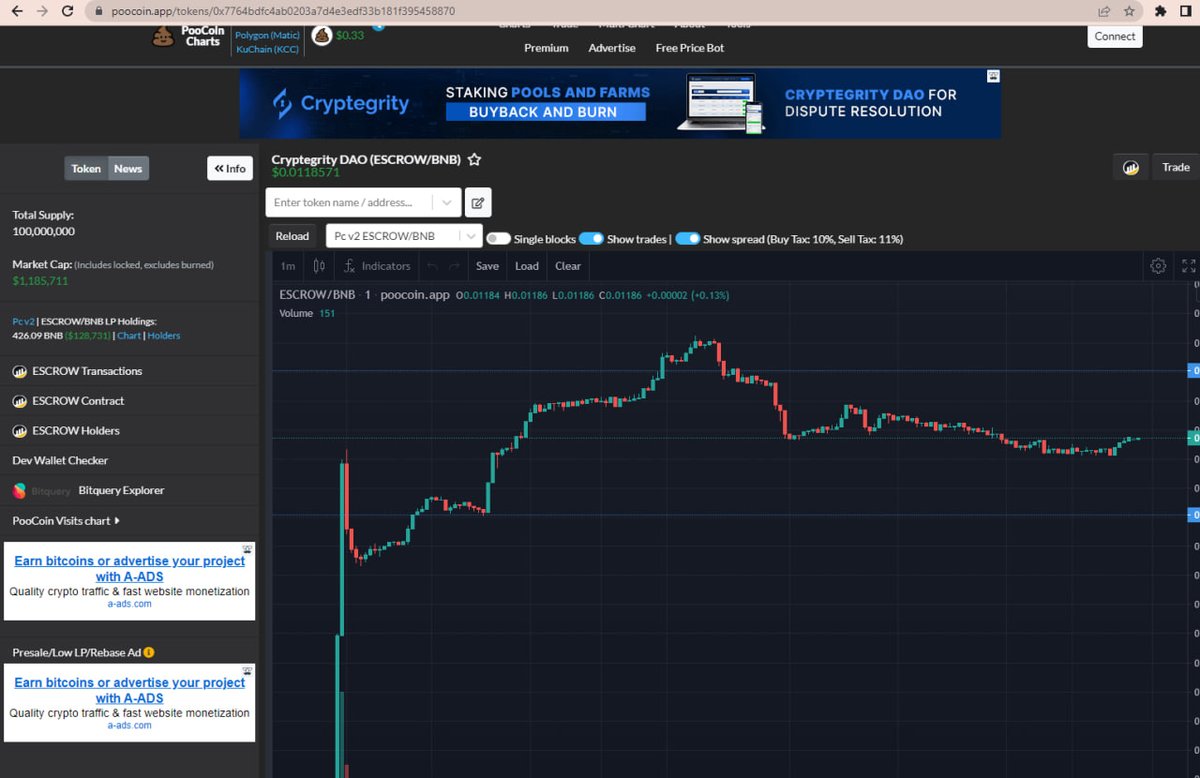This screenshot has height=778, width=1200.
Task: Switch to Polygon (Matic) network
Action: [x=267, y=35]
